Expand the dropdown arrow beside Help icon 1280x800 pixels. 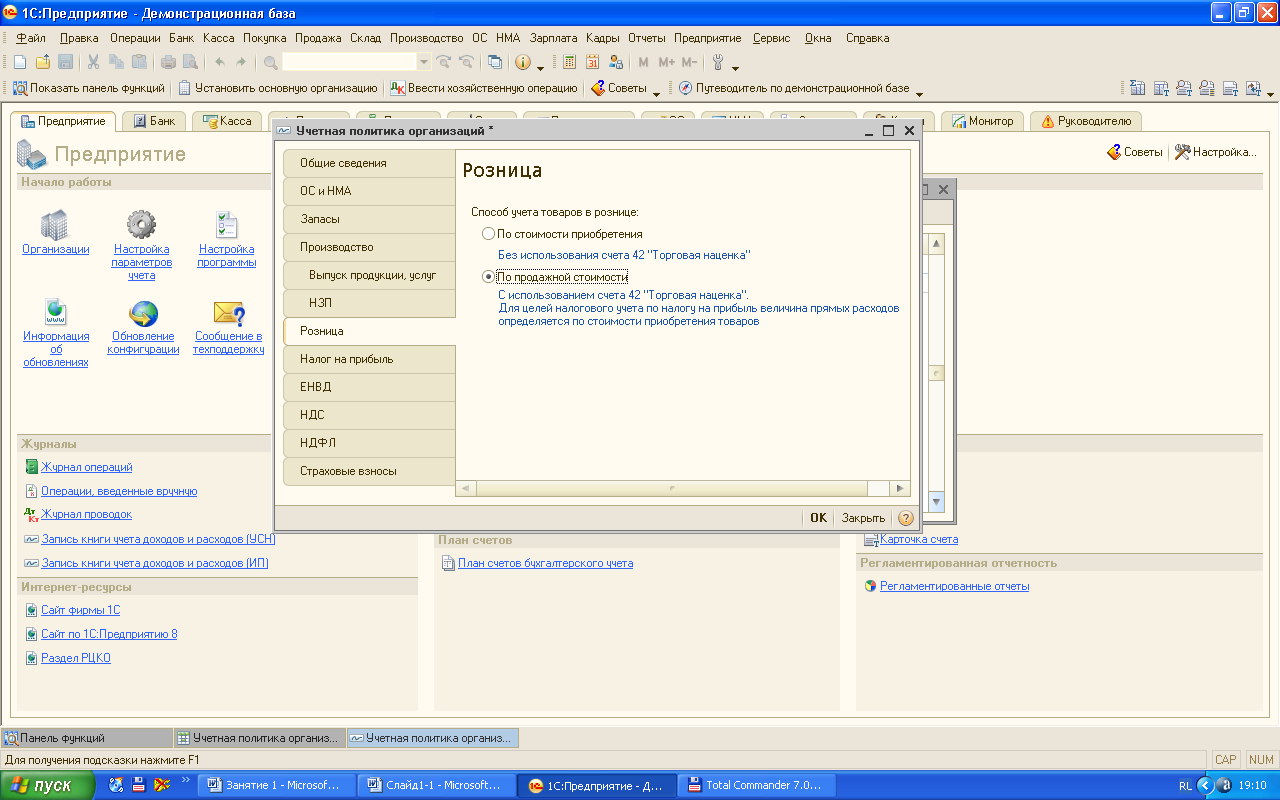[541, 67]
